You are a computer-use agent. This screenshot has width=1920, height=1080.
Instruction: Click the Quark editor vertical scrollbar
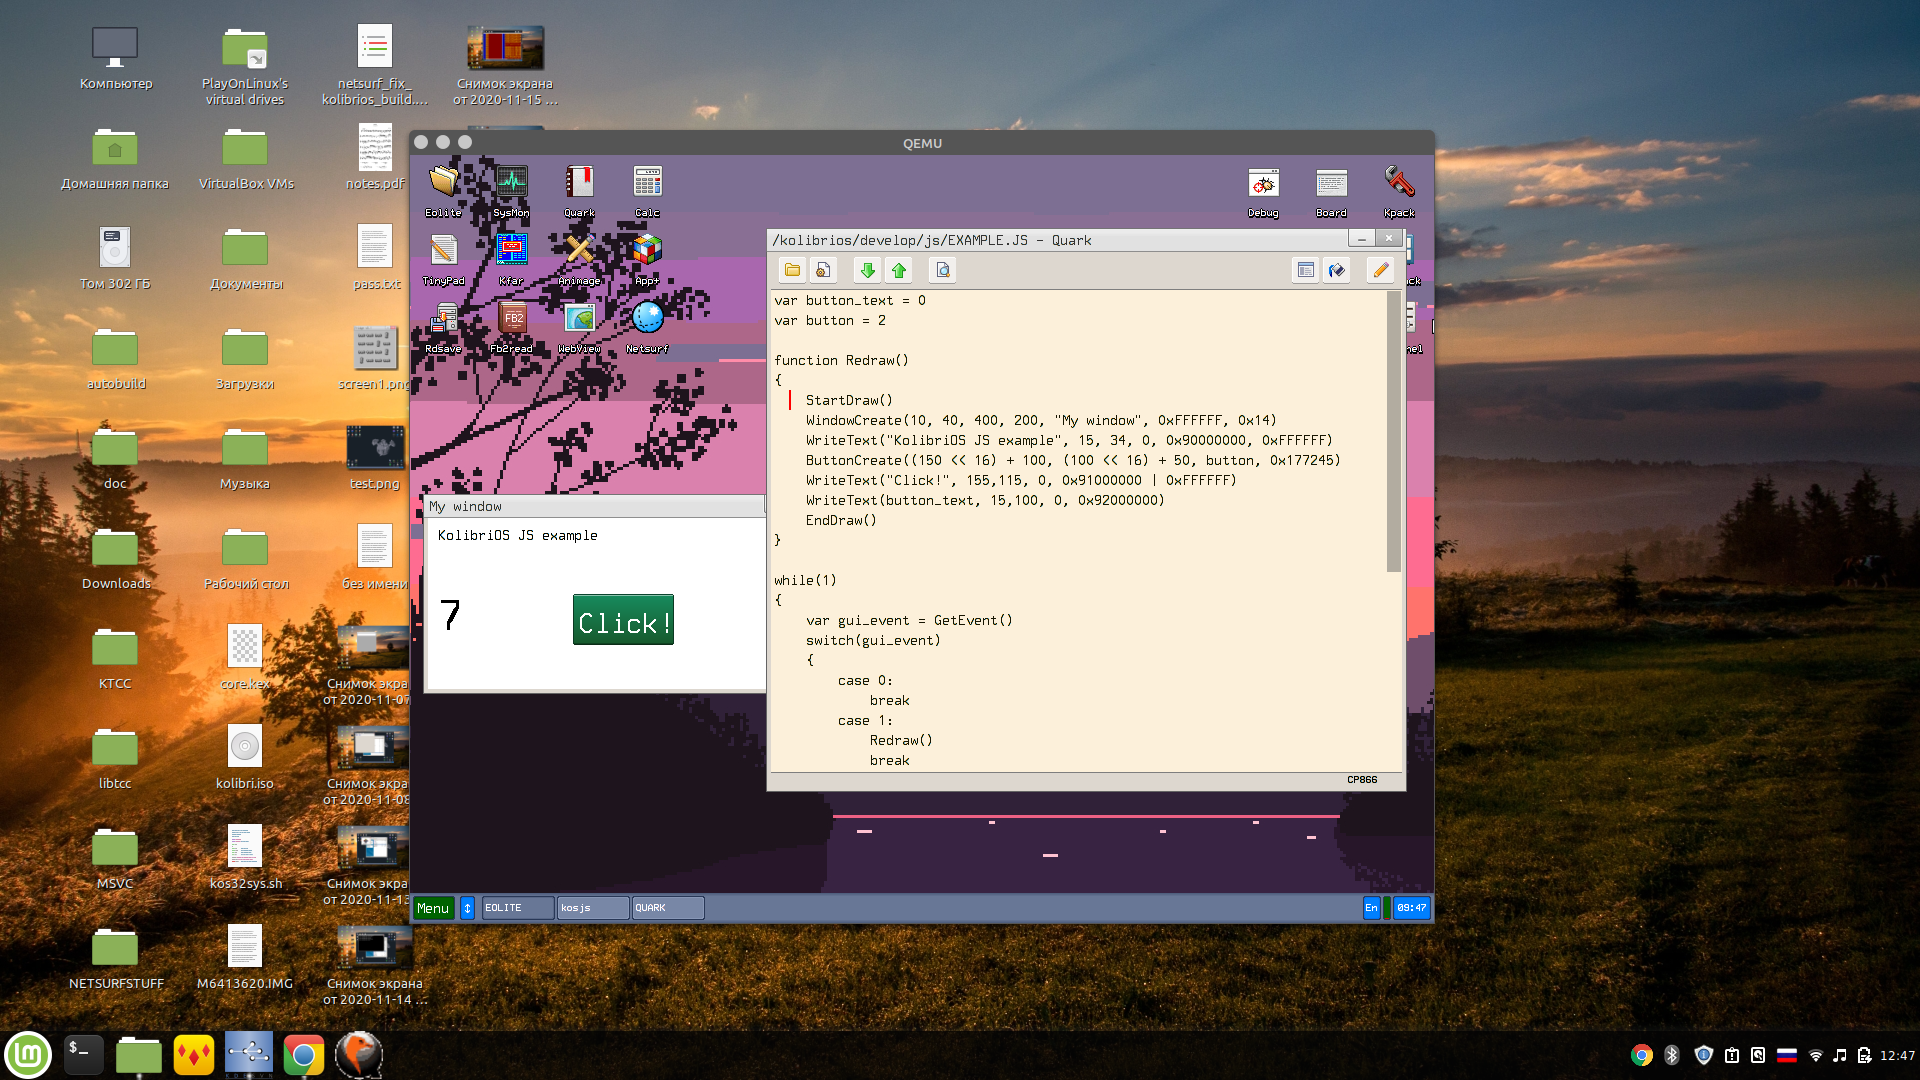click(x=1394, y=430)
